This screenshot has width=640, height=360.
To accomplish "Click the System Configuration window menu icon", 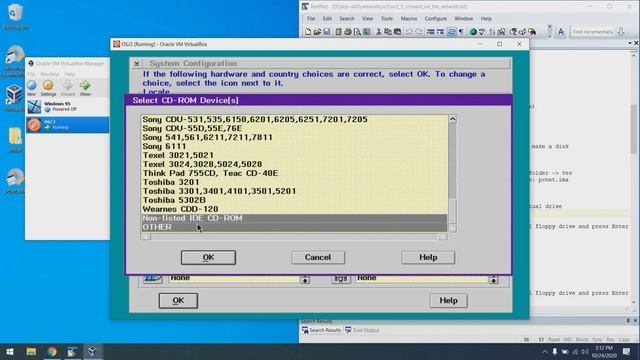I will (137, 64).
